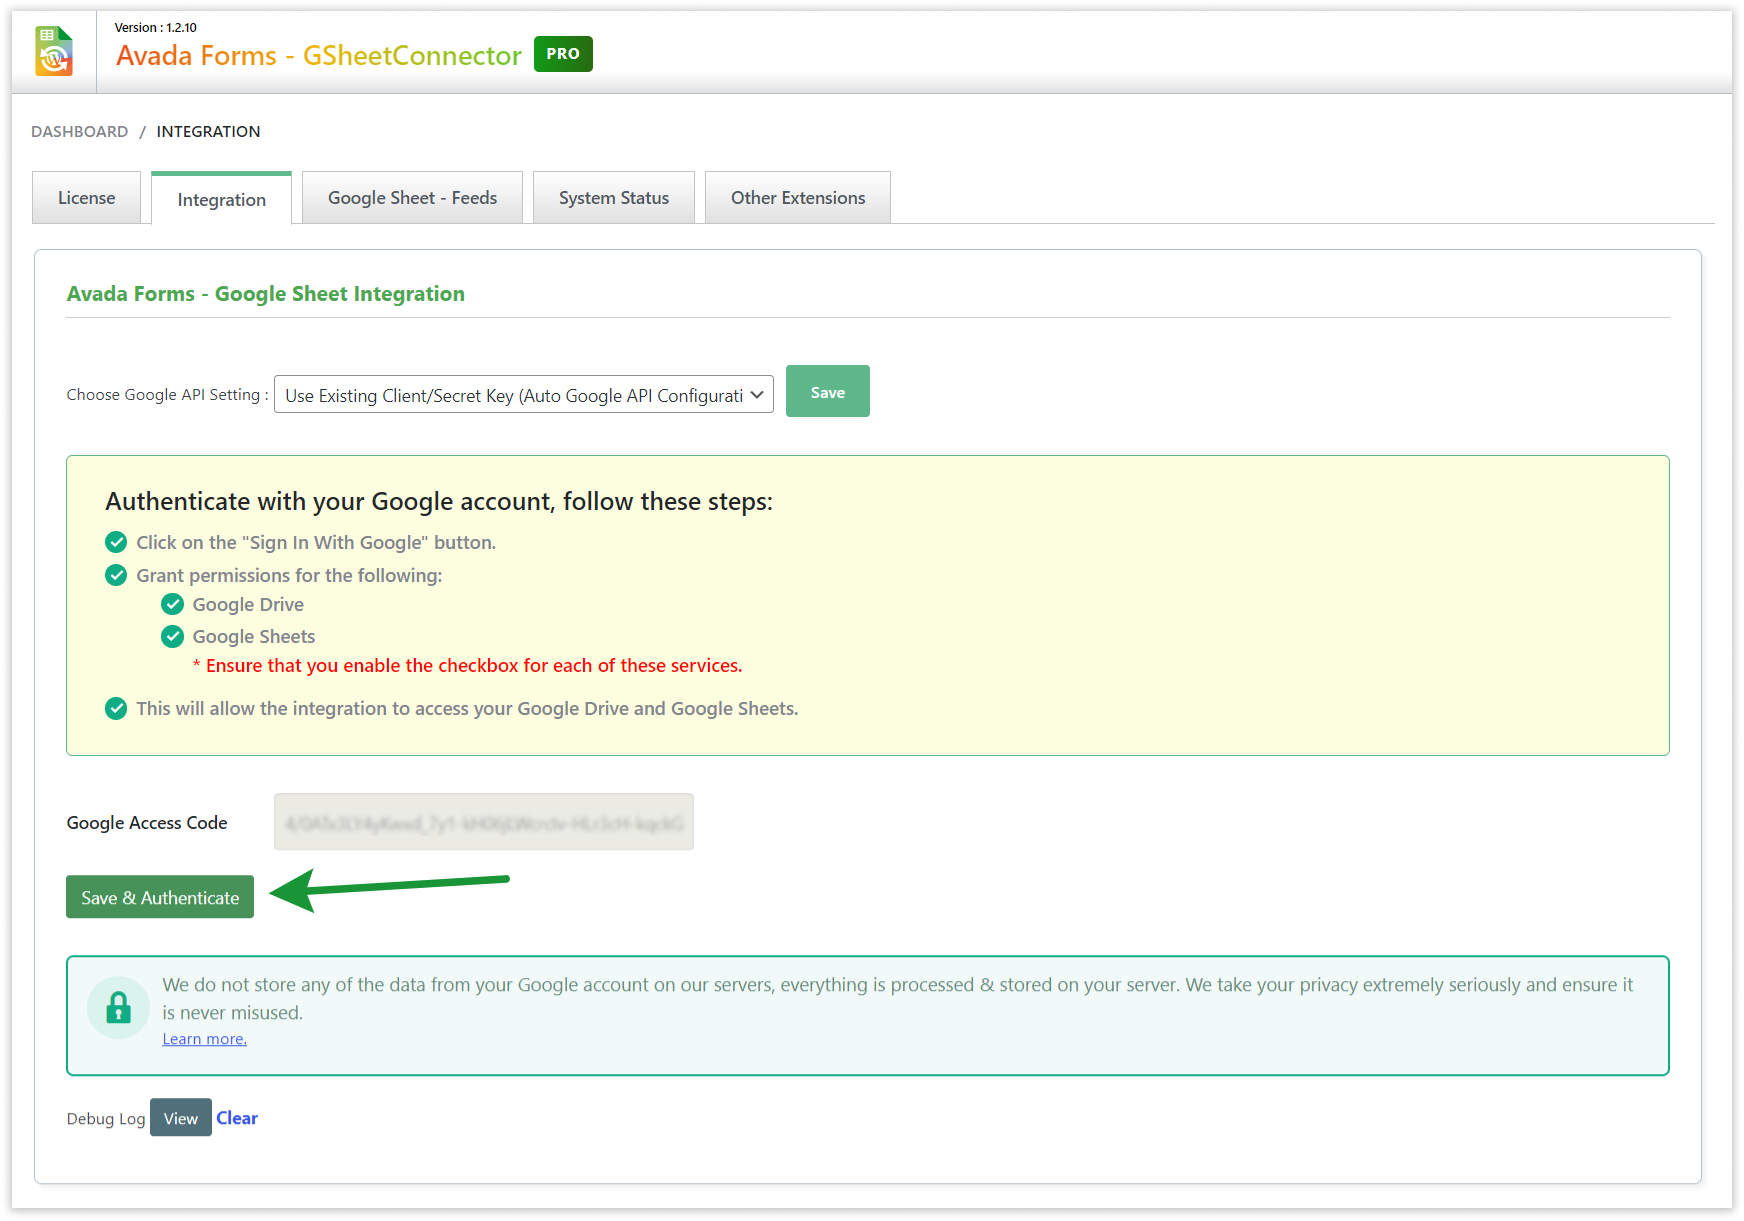Open the Google Sheet - Feeds tab
Viewport: 1744px width, 1221px height.
coord(412,197)
